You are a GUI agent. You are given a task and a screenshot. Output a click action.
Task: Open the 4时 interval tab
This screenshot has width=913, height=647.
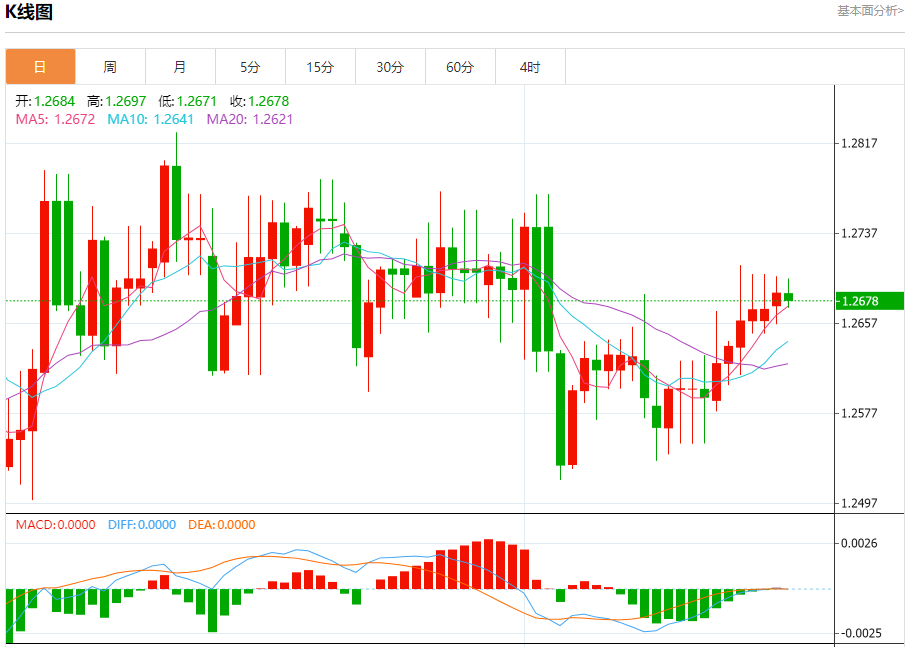click(529, 67)
